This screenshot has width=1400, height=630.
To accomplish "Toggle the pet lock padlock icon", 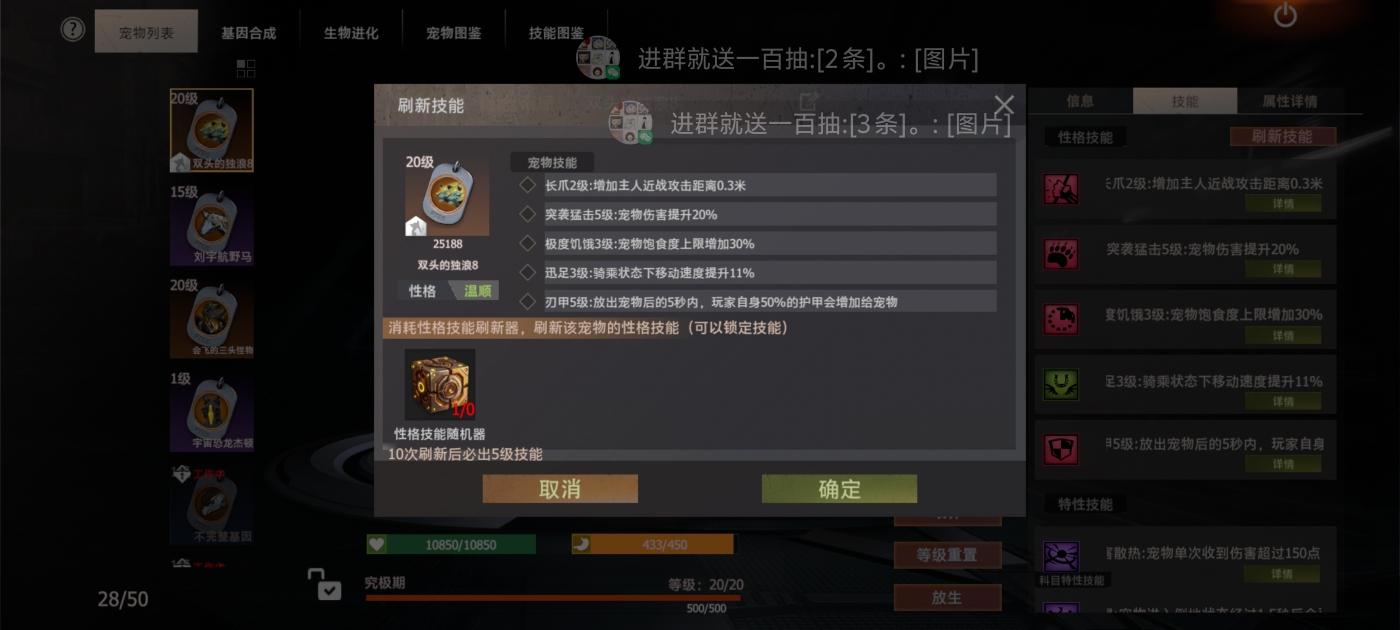I will [x=323, y=584].
